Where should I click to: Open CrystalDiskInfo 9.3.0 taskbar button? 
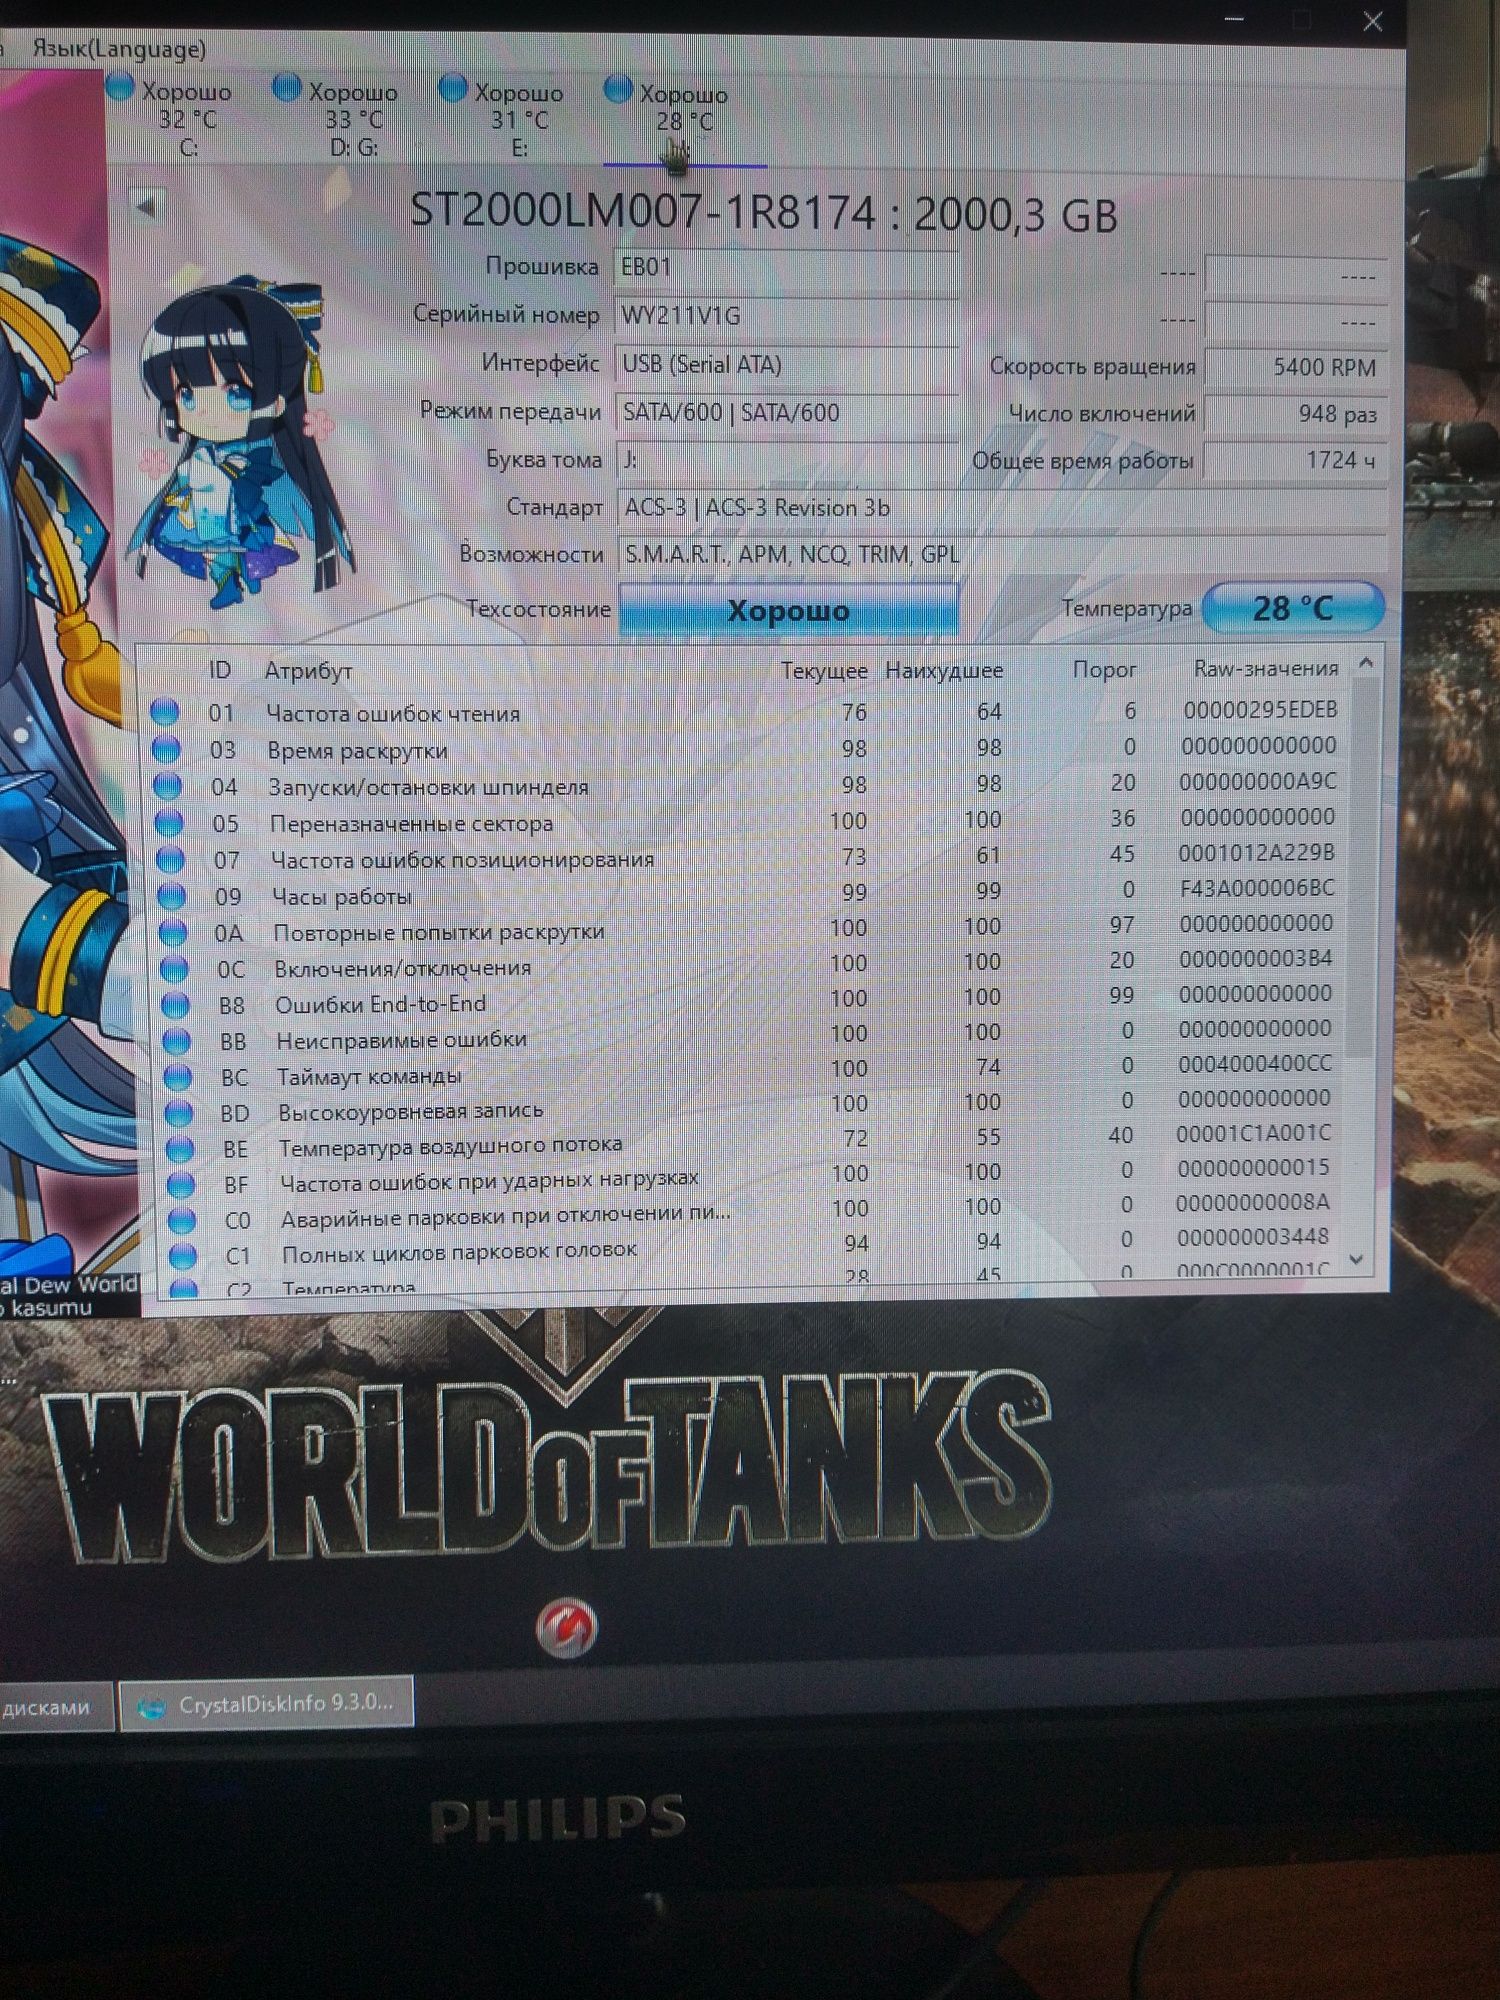(267, 1704)
